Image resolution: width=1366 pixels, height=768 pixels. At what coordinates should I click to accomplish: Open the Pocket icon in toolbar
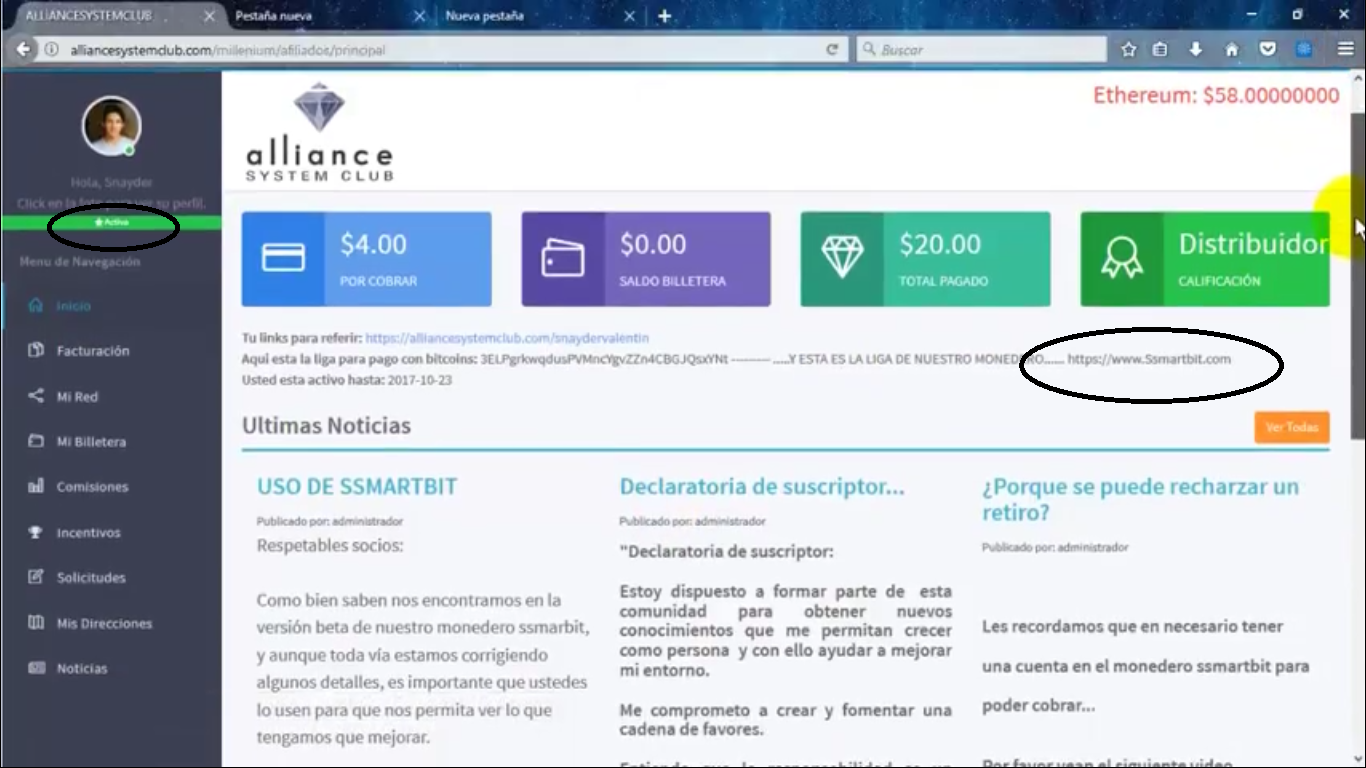click(1267, 49)
